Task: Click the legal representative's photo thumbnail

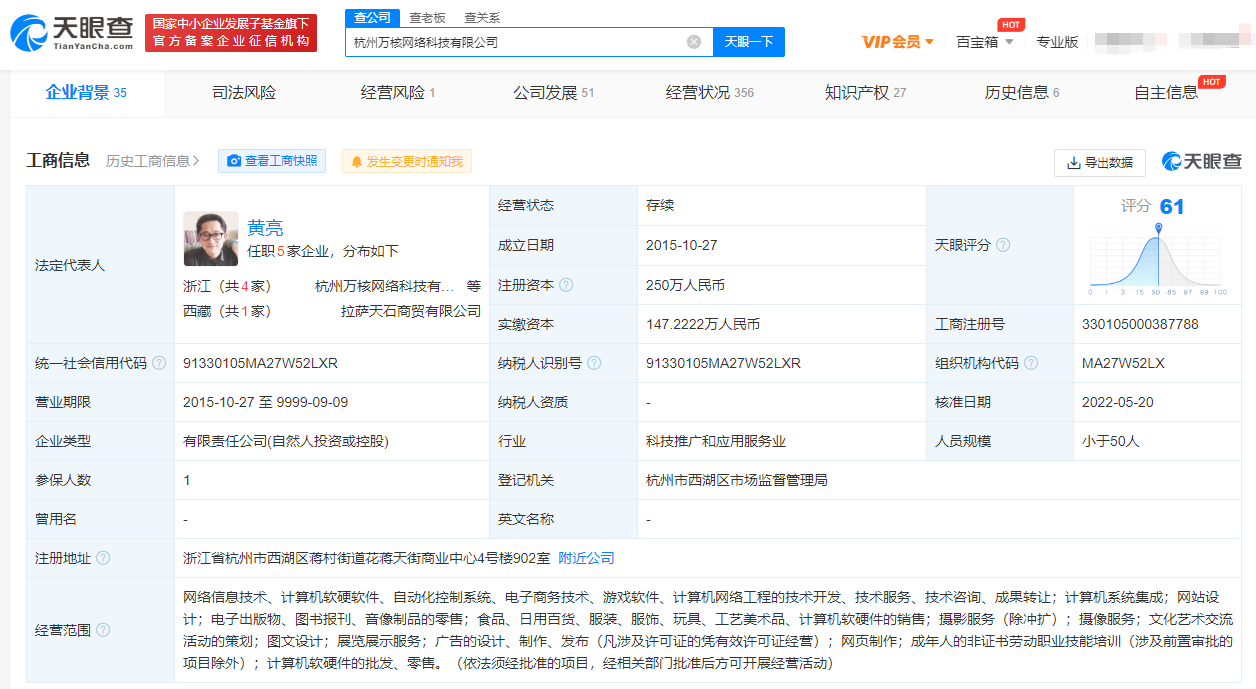Action: (211, 239)
